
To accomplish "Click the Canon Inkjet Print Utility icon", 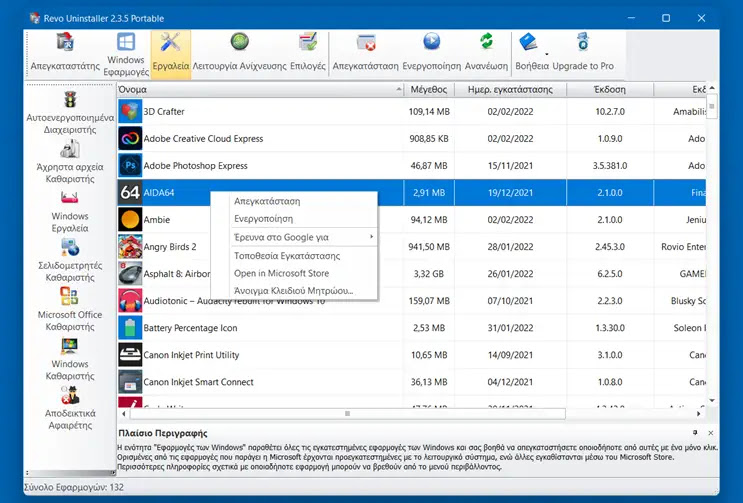I will click(130, 355).
